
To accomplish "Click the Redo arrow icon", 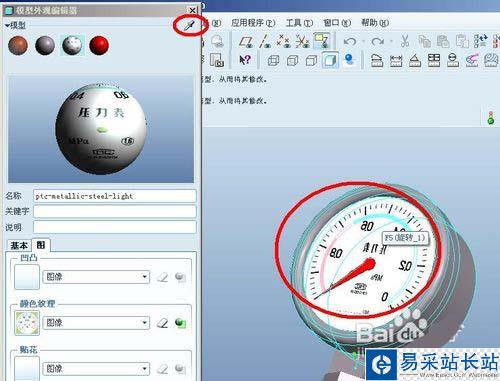I will pos(377,41).
